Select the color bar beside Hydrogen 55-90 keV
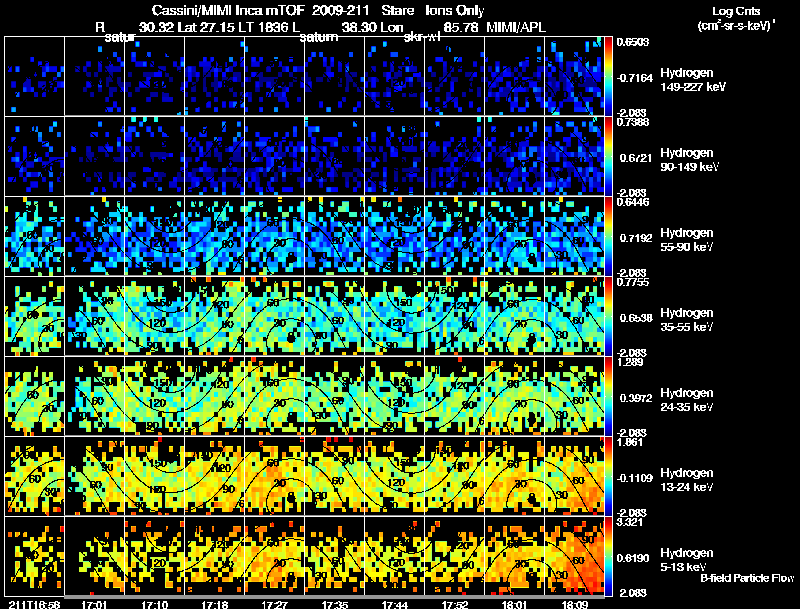This screenshot has width=800, height=609. [x=610, y=236]
